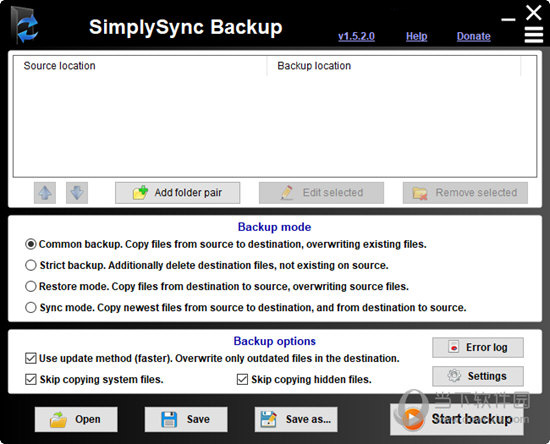Image resolution: width=550 pixels, height=444 pixels.
Task: Click Add folder pair button
Action: [x=177, y=193]
